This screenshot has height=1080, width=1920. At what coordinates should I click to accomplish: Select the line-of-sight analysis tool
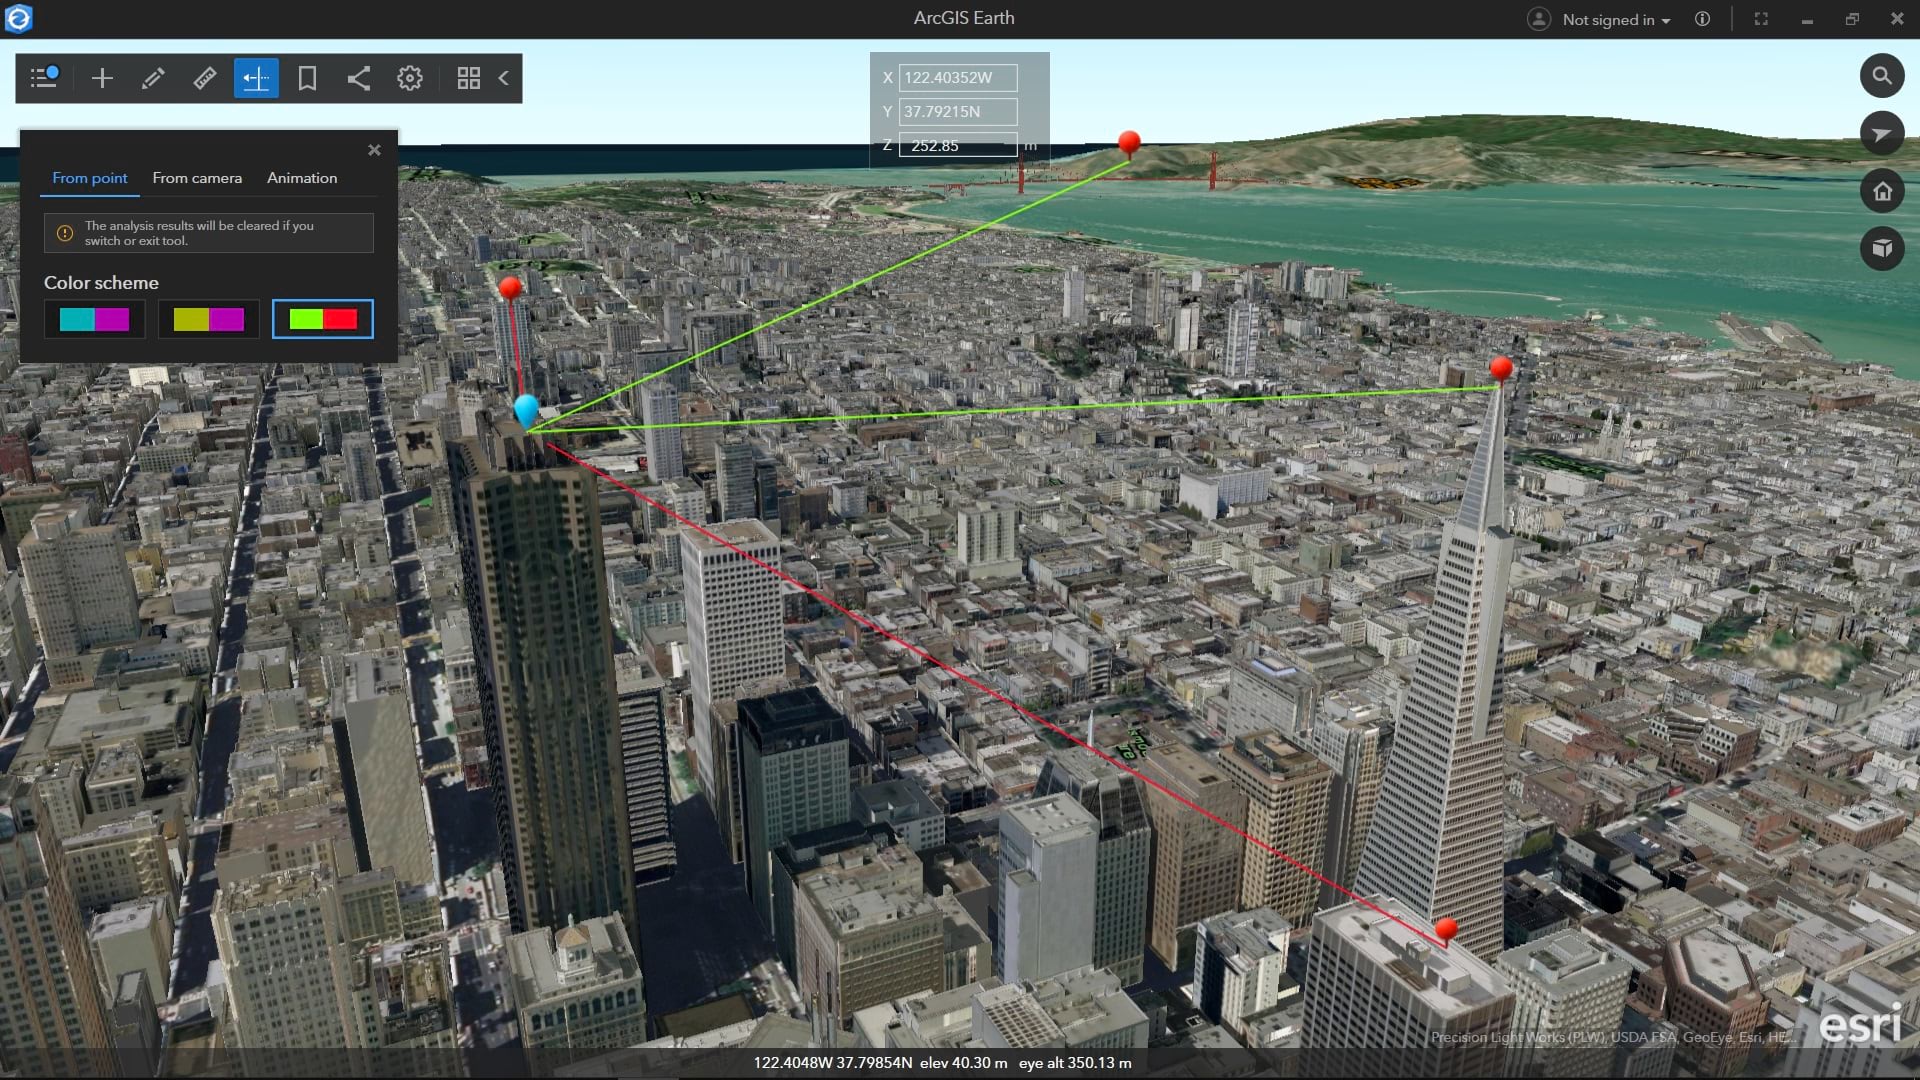point(256,78)
